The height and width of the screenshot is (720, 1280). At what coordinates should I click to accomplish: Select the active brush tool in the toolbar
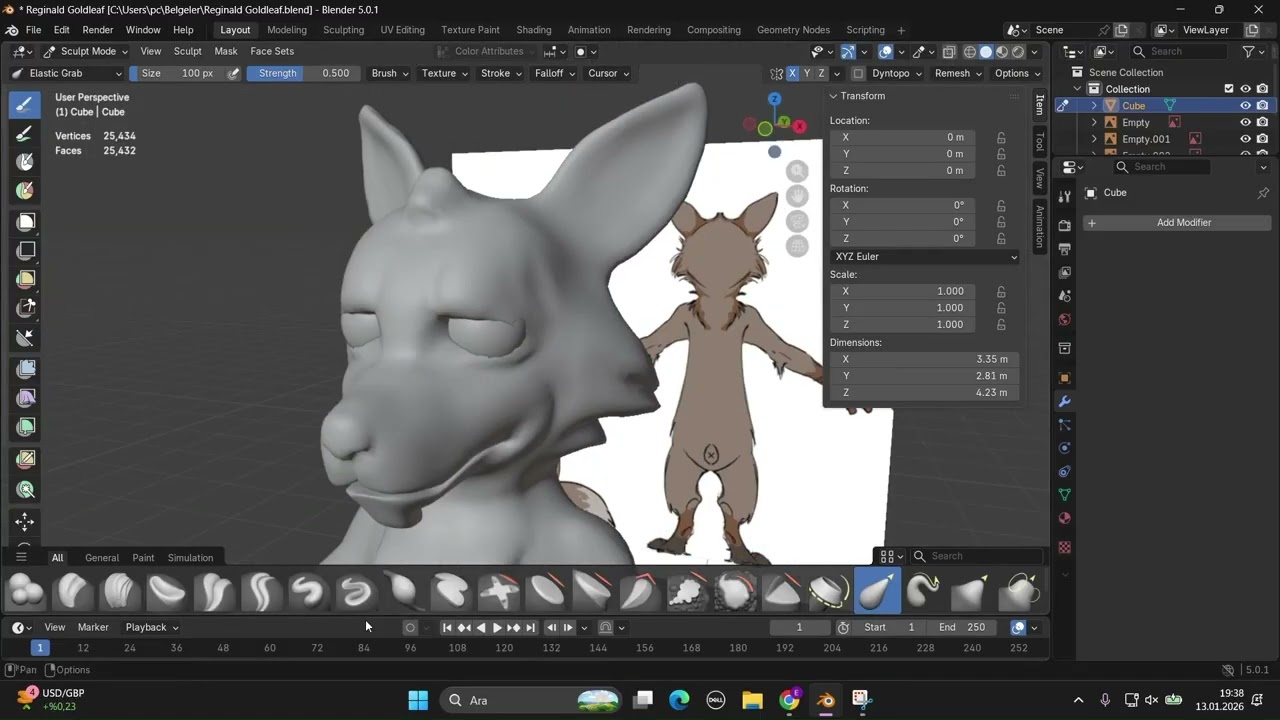coord(25,105)
